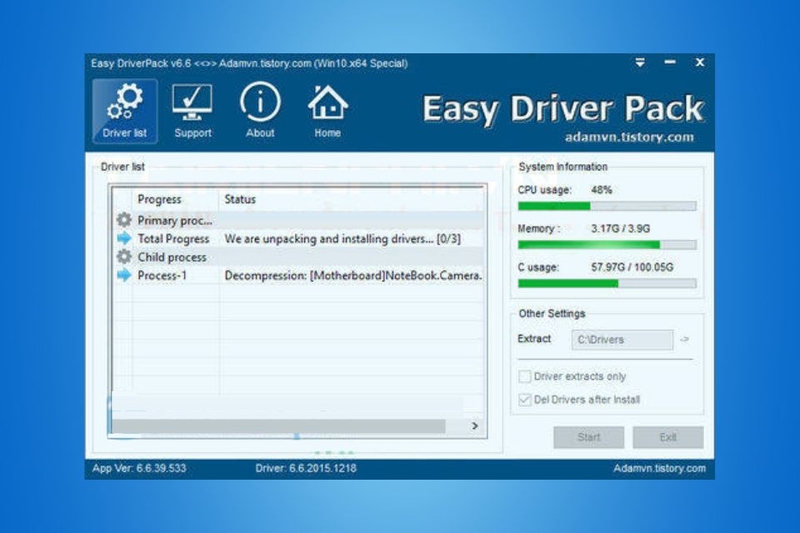
Task: Click Driver: 6.6.2015.1218 text
Action: click(x=306, y=468)
